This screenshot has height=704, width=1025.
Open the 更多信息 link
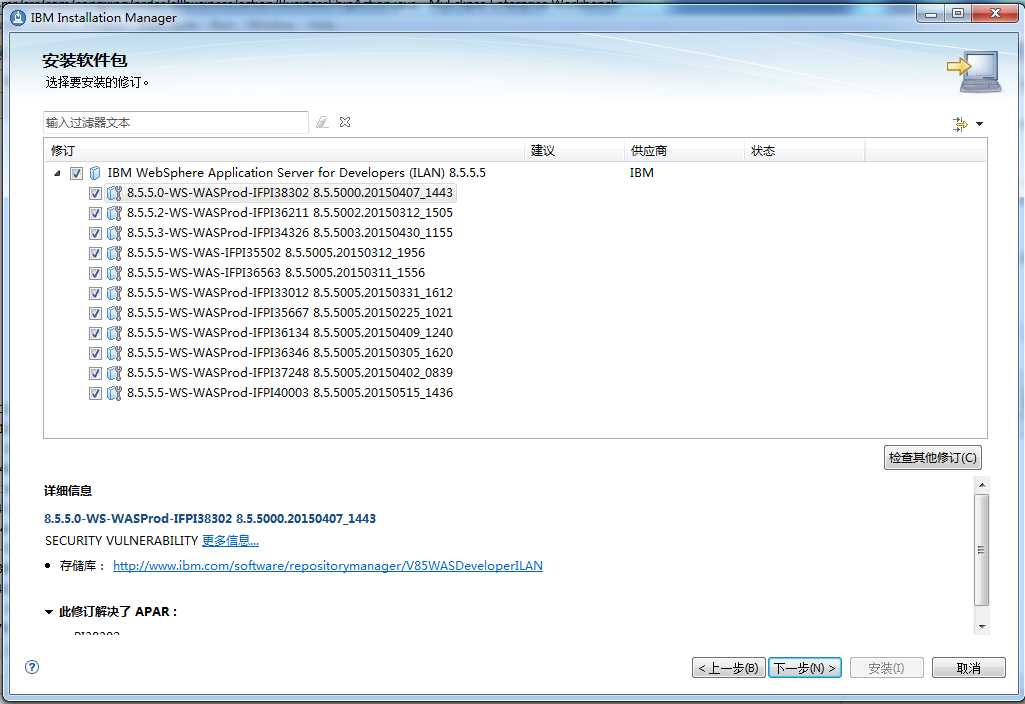(230, 541)
